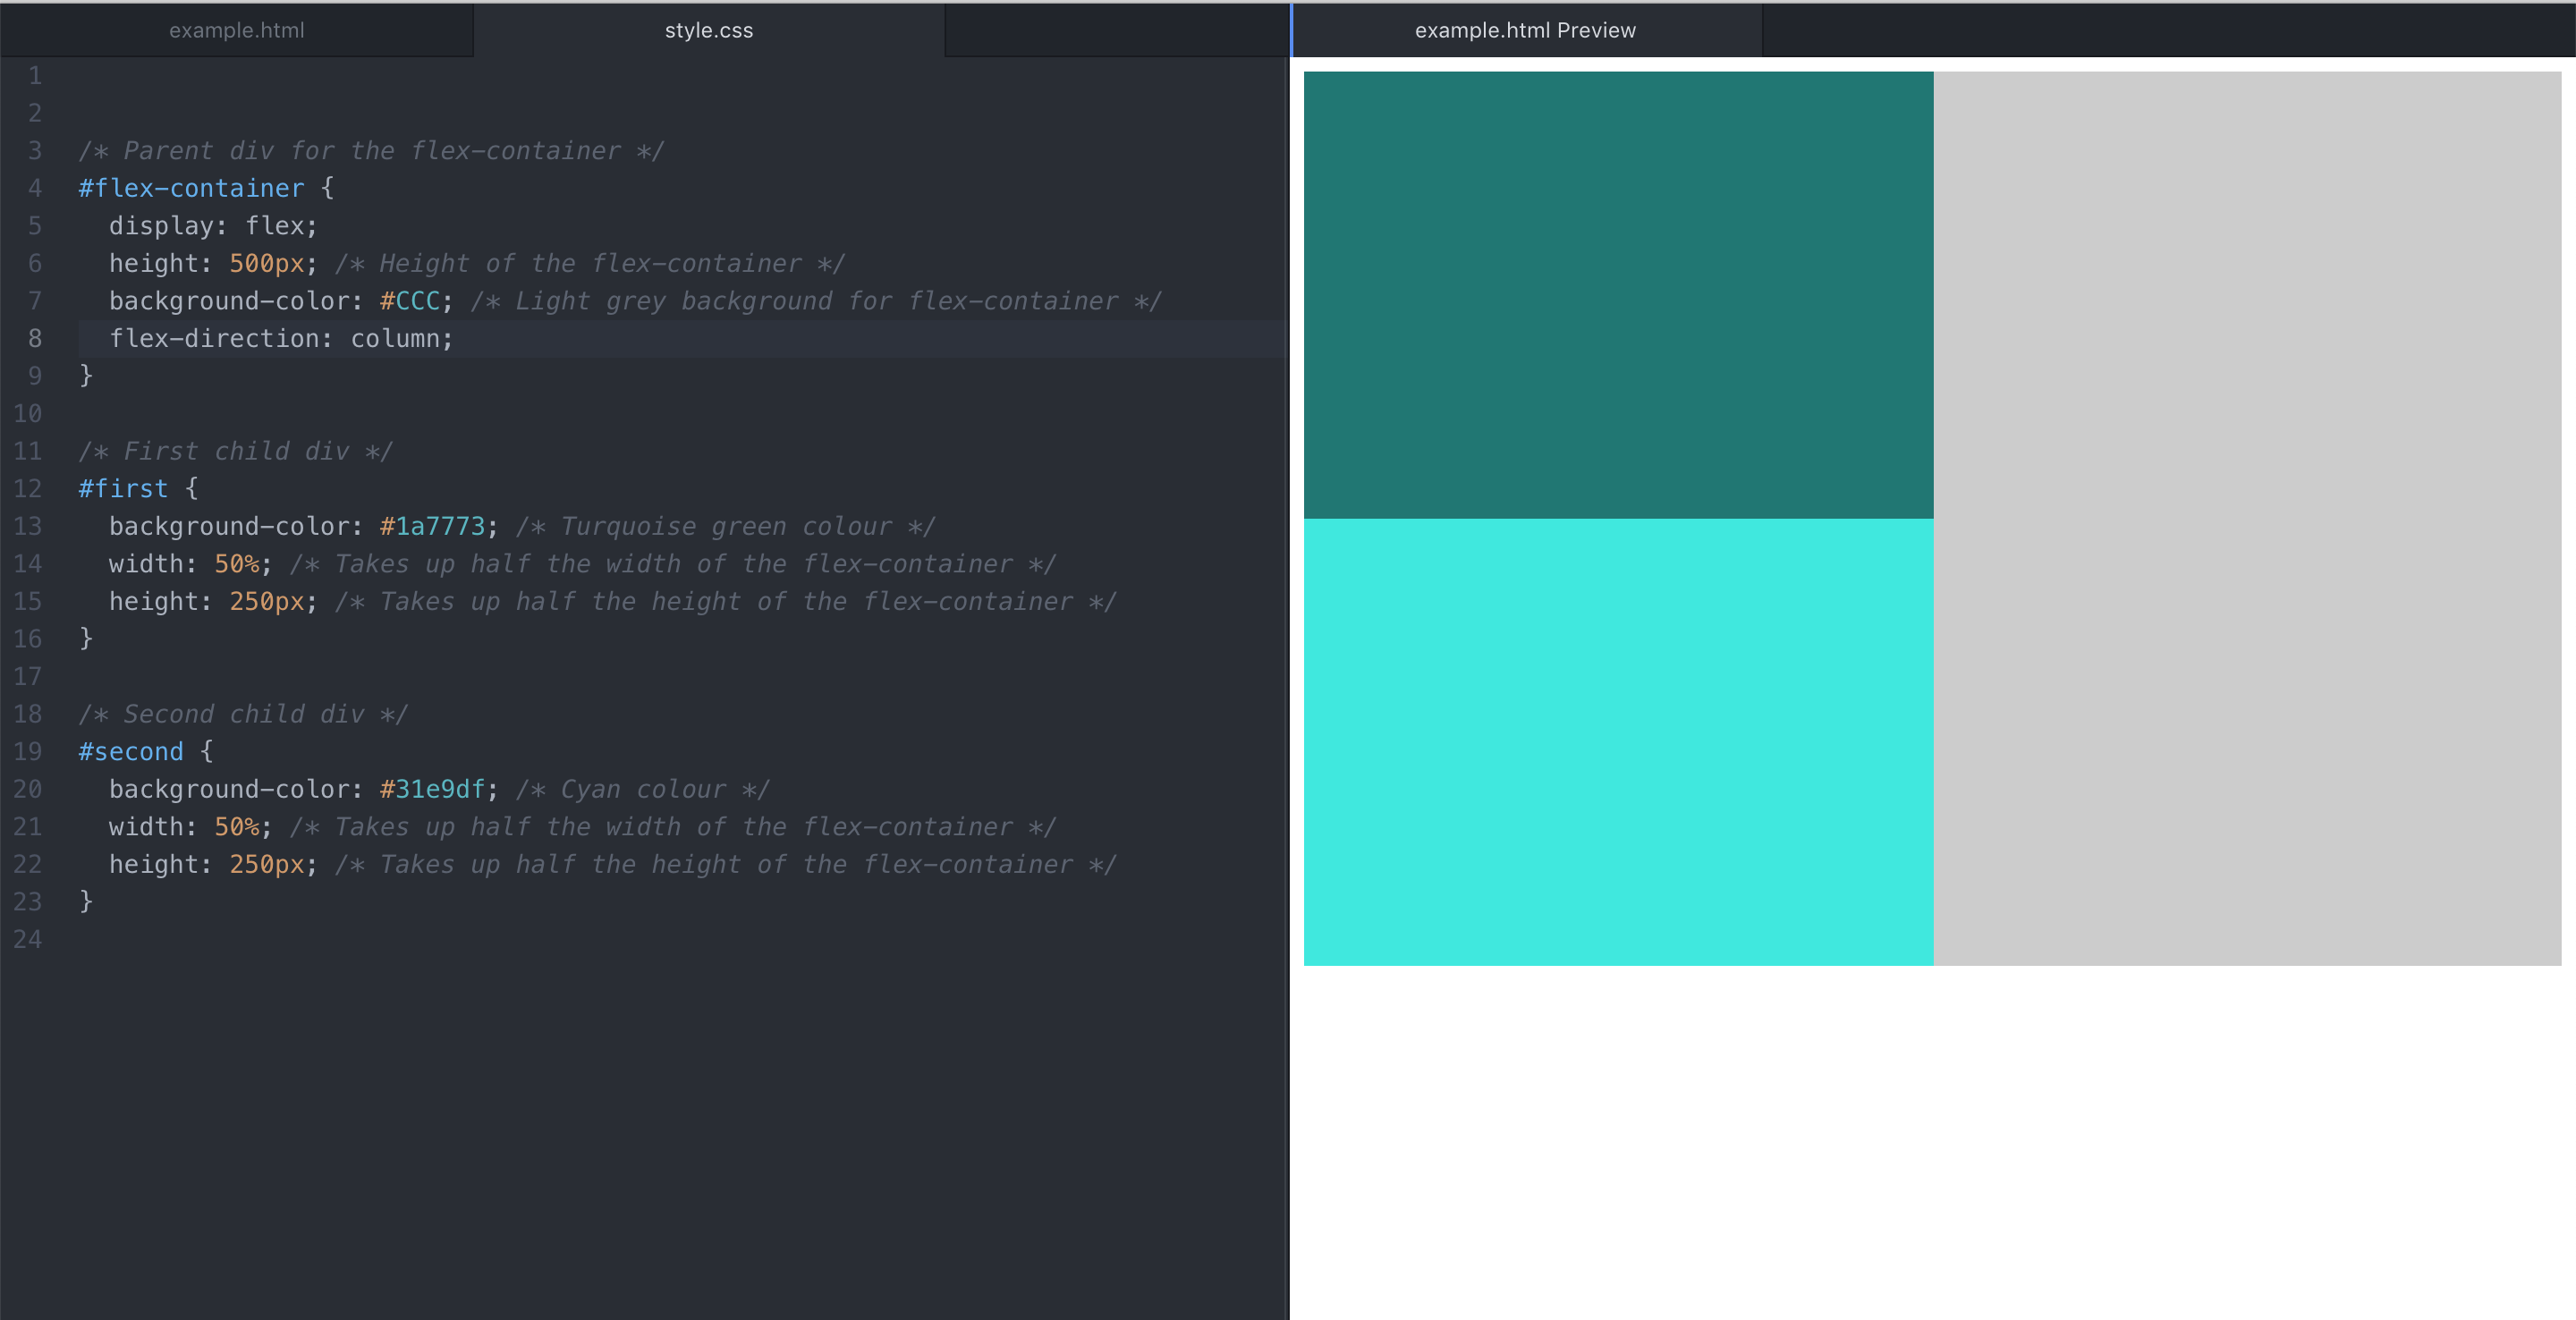Click the display: flex declaration
The width and height of the screenshot is (2576, 1320).
(x=212, y=226)
